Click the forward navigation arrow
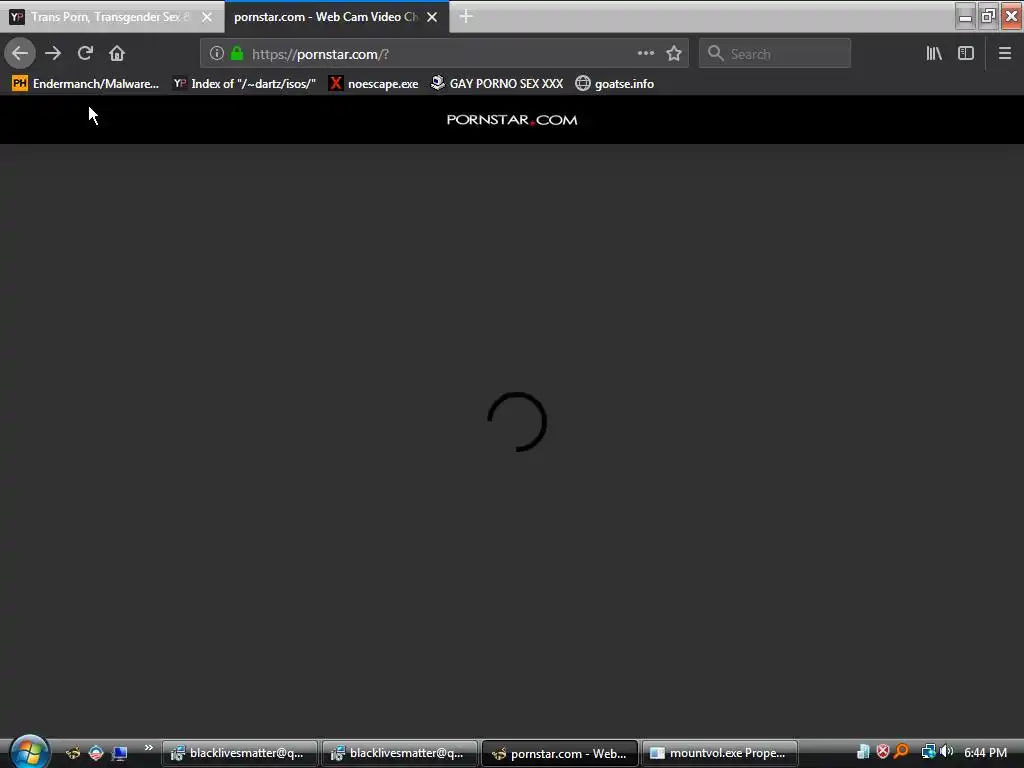This screenshot has width=1024, height=768. tap(53, 54)
